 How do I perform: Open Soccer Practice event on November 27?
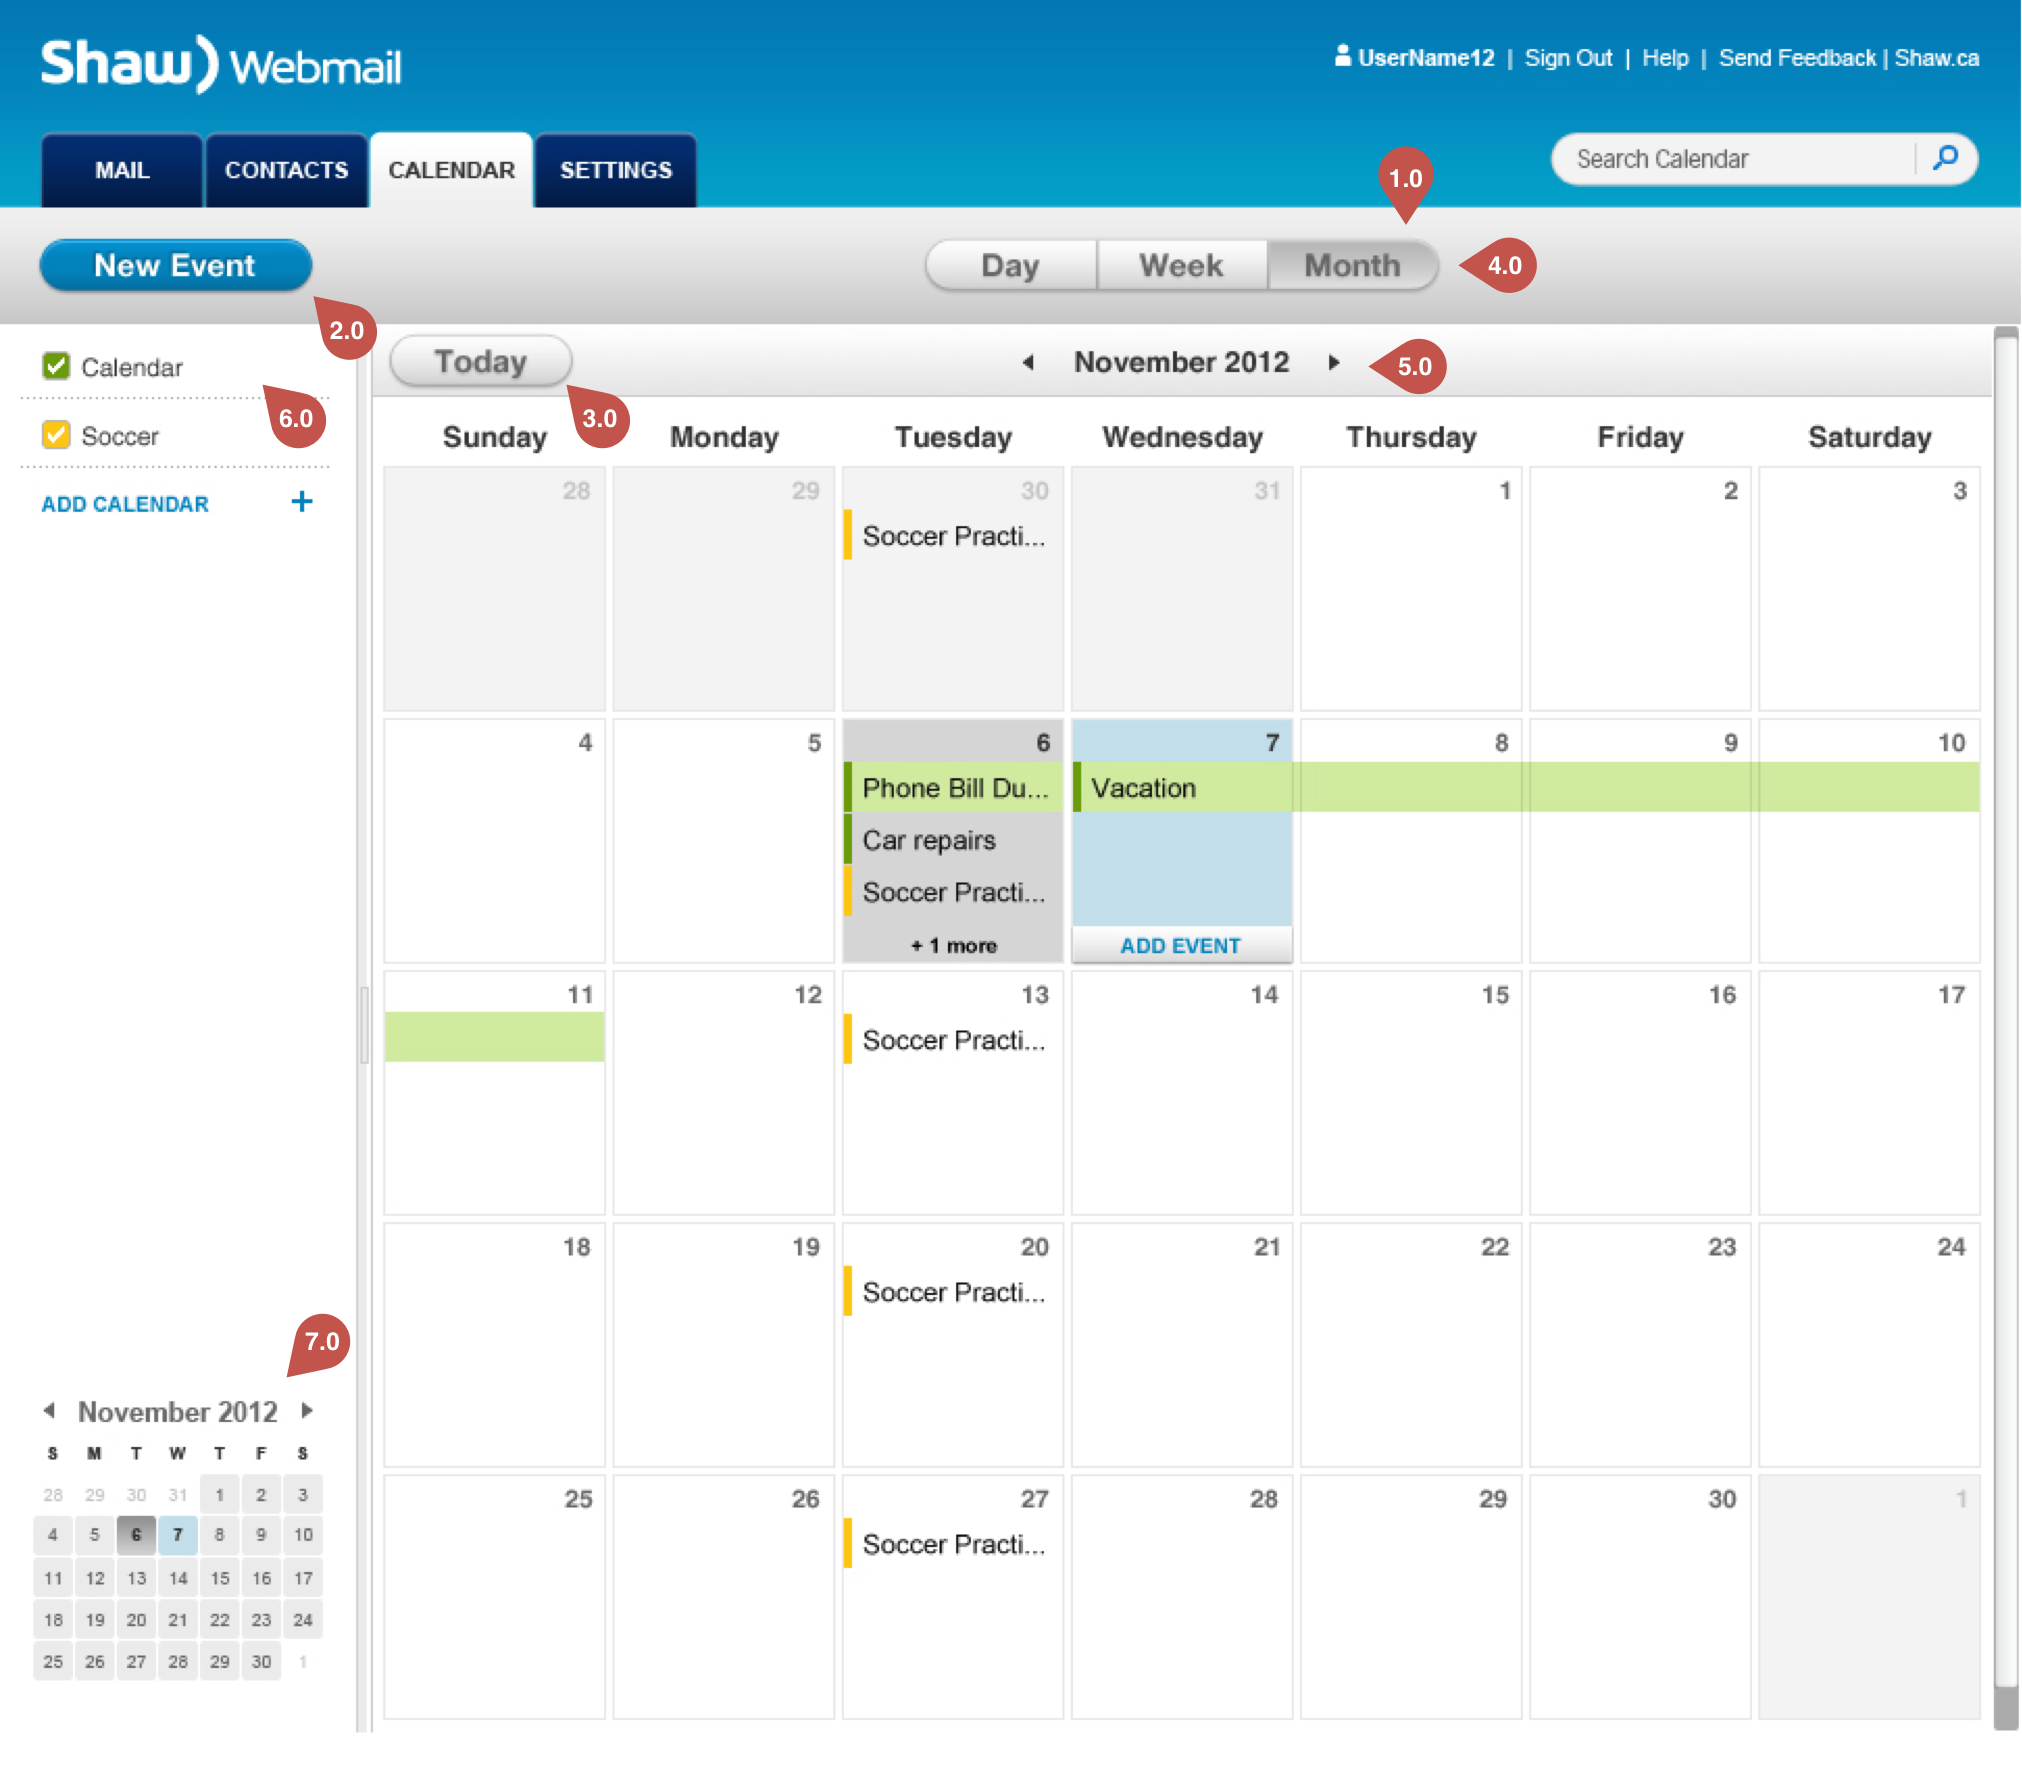pyautogui.click(x=953, y=1543)
